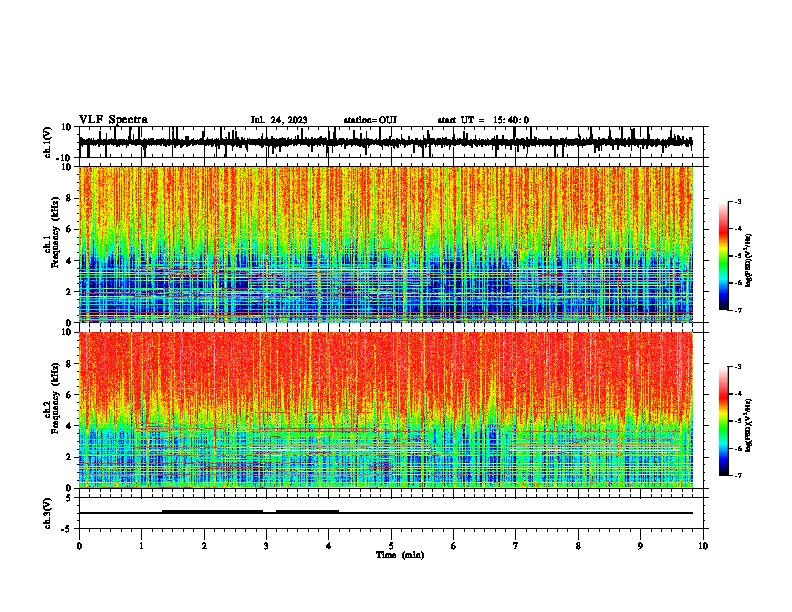Click the ch.1 "Frequency (kHz)" axis label
792x612 pixels.
(x=55, y=232)
